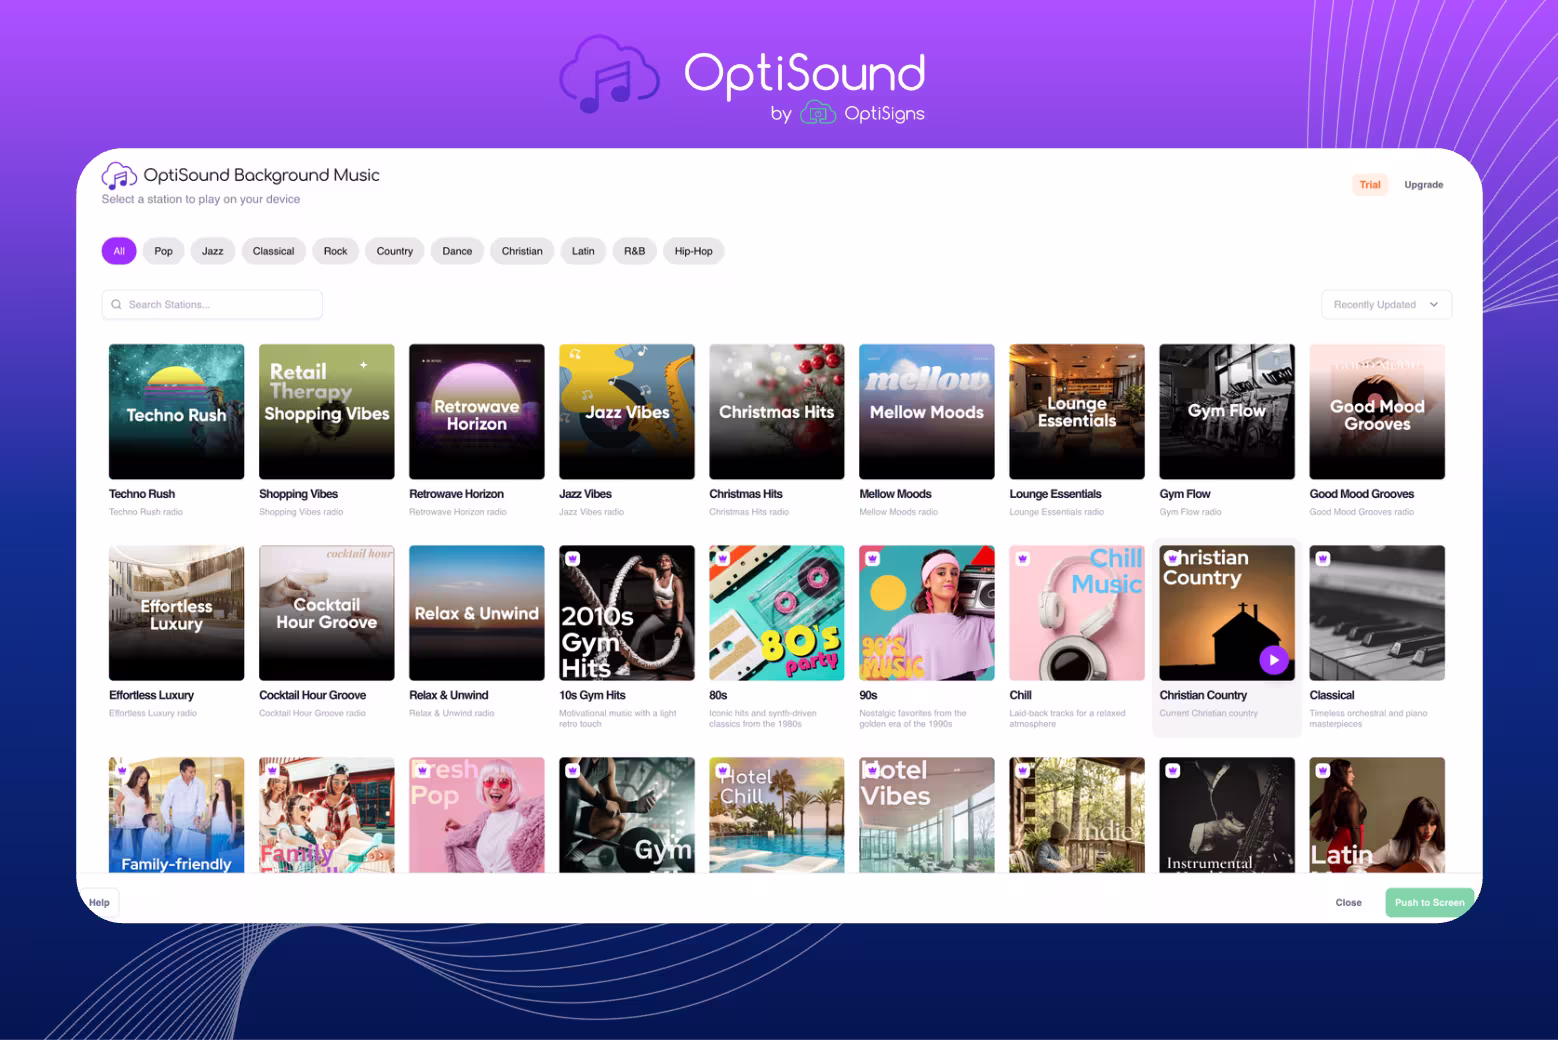Viewport: 1558px width, 1040px height.
Task: Click crown badge on Latin station
Action: 1323,771
